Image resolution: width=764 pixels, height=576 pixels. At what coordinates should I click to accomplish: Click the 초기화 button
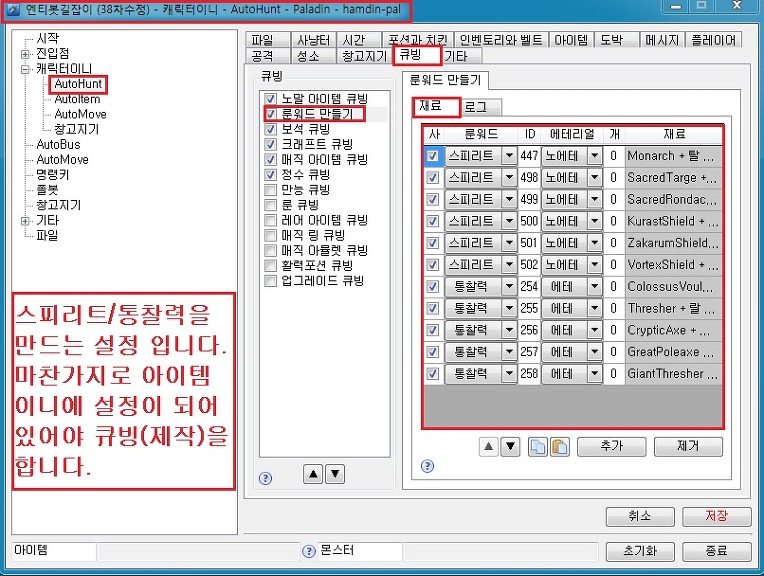tap(640, 551)
